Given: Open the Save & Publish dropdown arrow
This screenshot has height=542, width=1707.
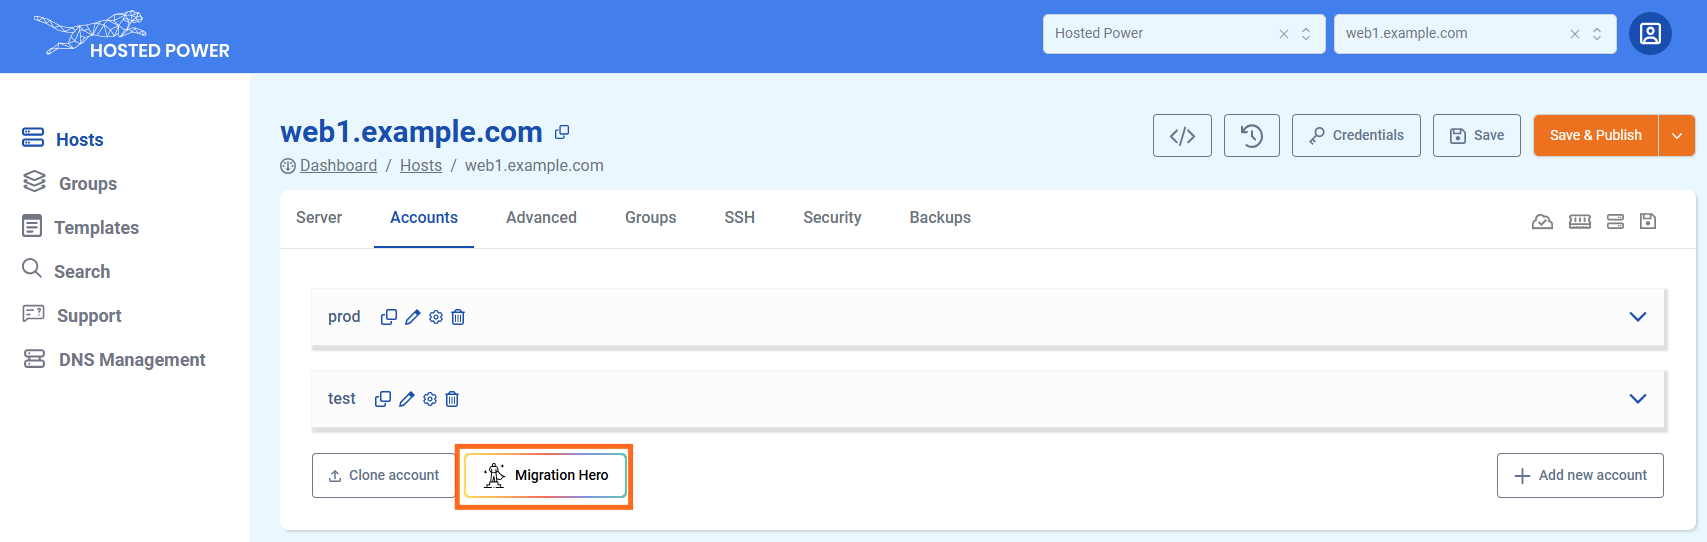Looking at the screenshot, I should (1677, 136).
